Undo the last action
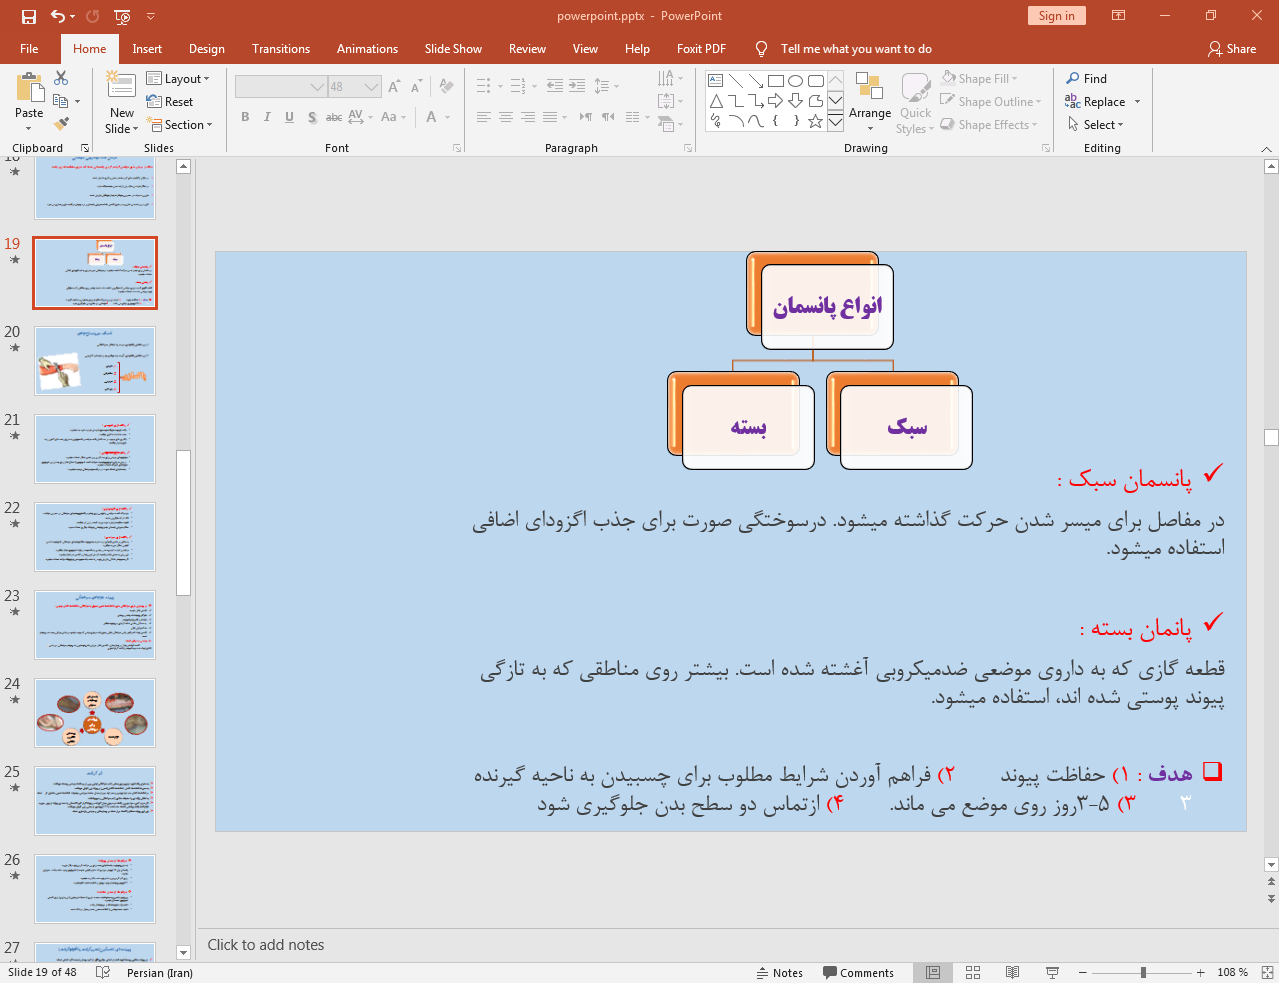 pyautogui.click(x=58, y=16)
